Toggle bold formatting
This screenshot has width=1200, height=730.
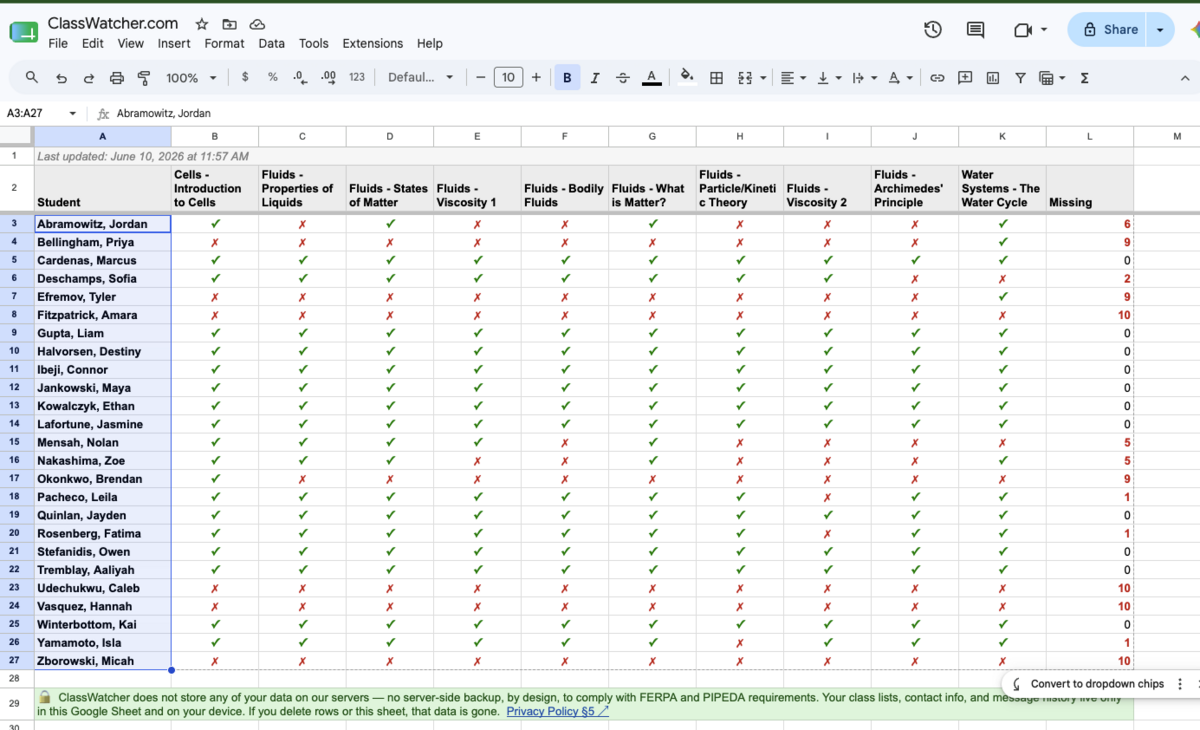click(x=567, y=77)
